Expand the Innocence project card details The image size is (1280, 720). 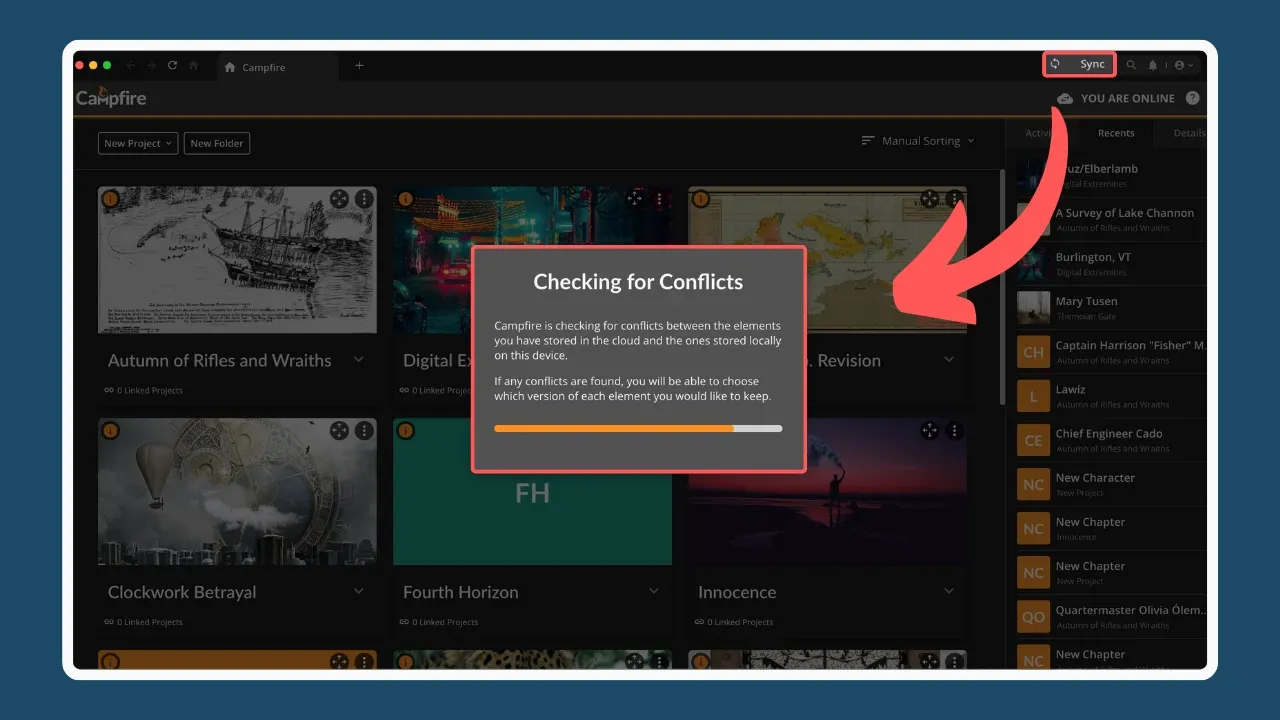(x=949, y=592)
